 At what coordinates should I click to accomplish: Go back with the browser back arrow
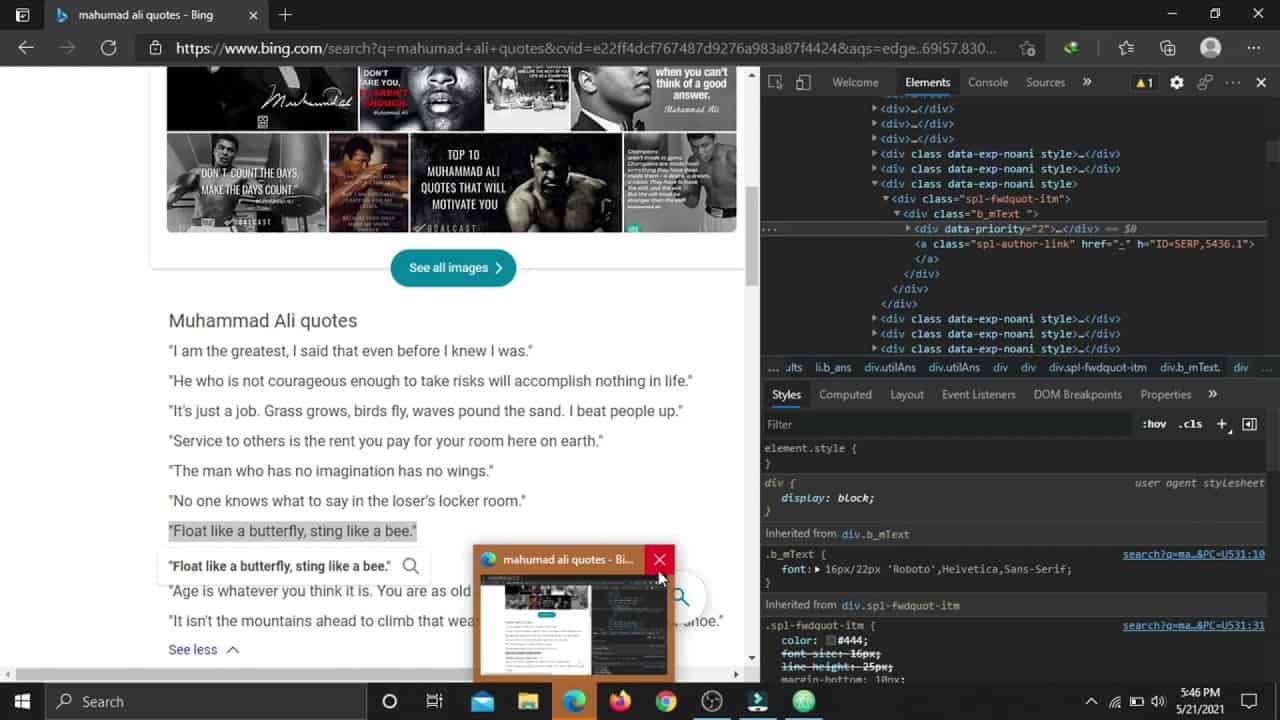[26, 48]
